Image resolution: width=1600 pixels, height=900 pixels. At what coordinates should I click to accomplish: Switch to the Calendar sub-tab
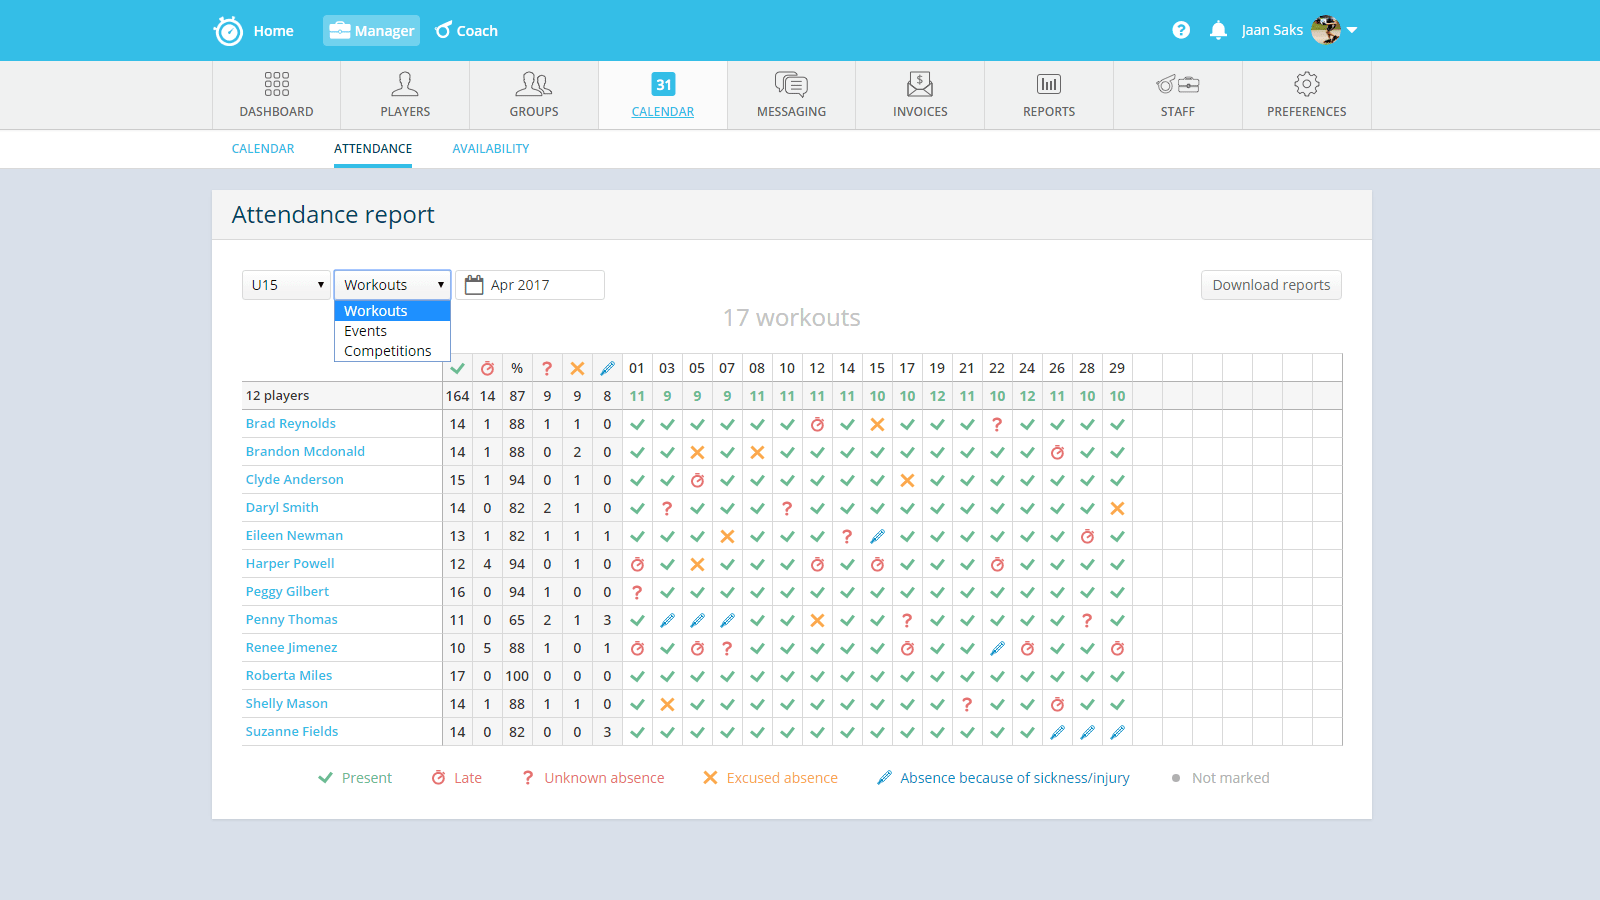click(x=263, y=149)
